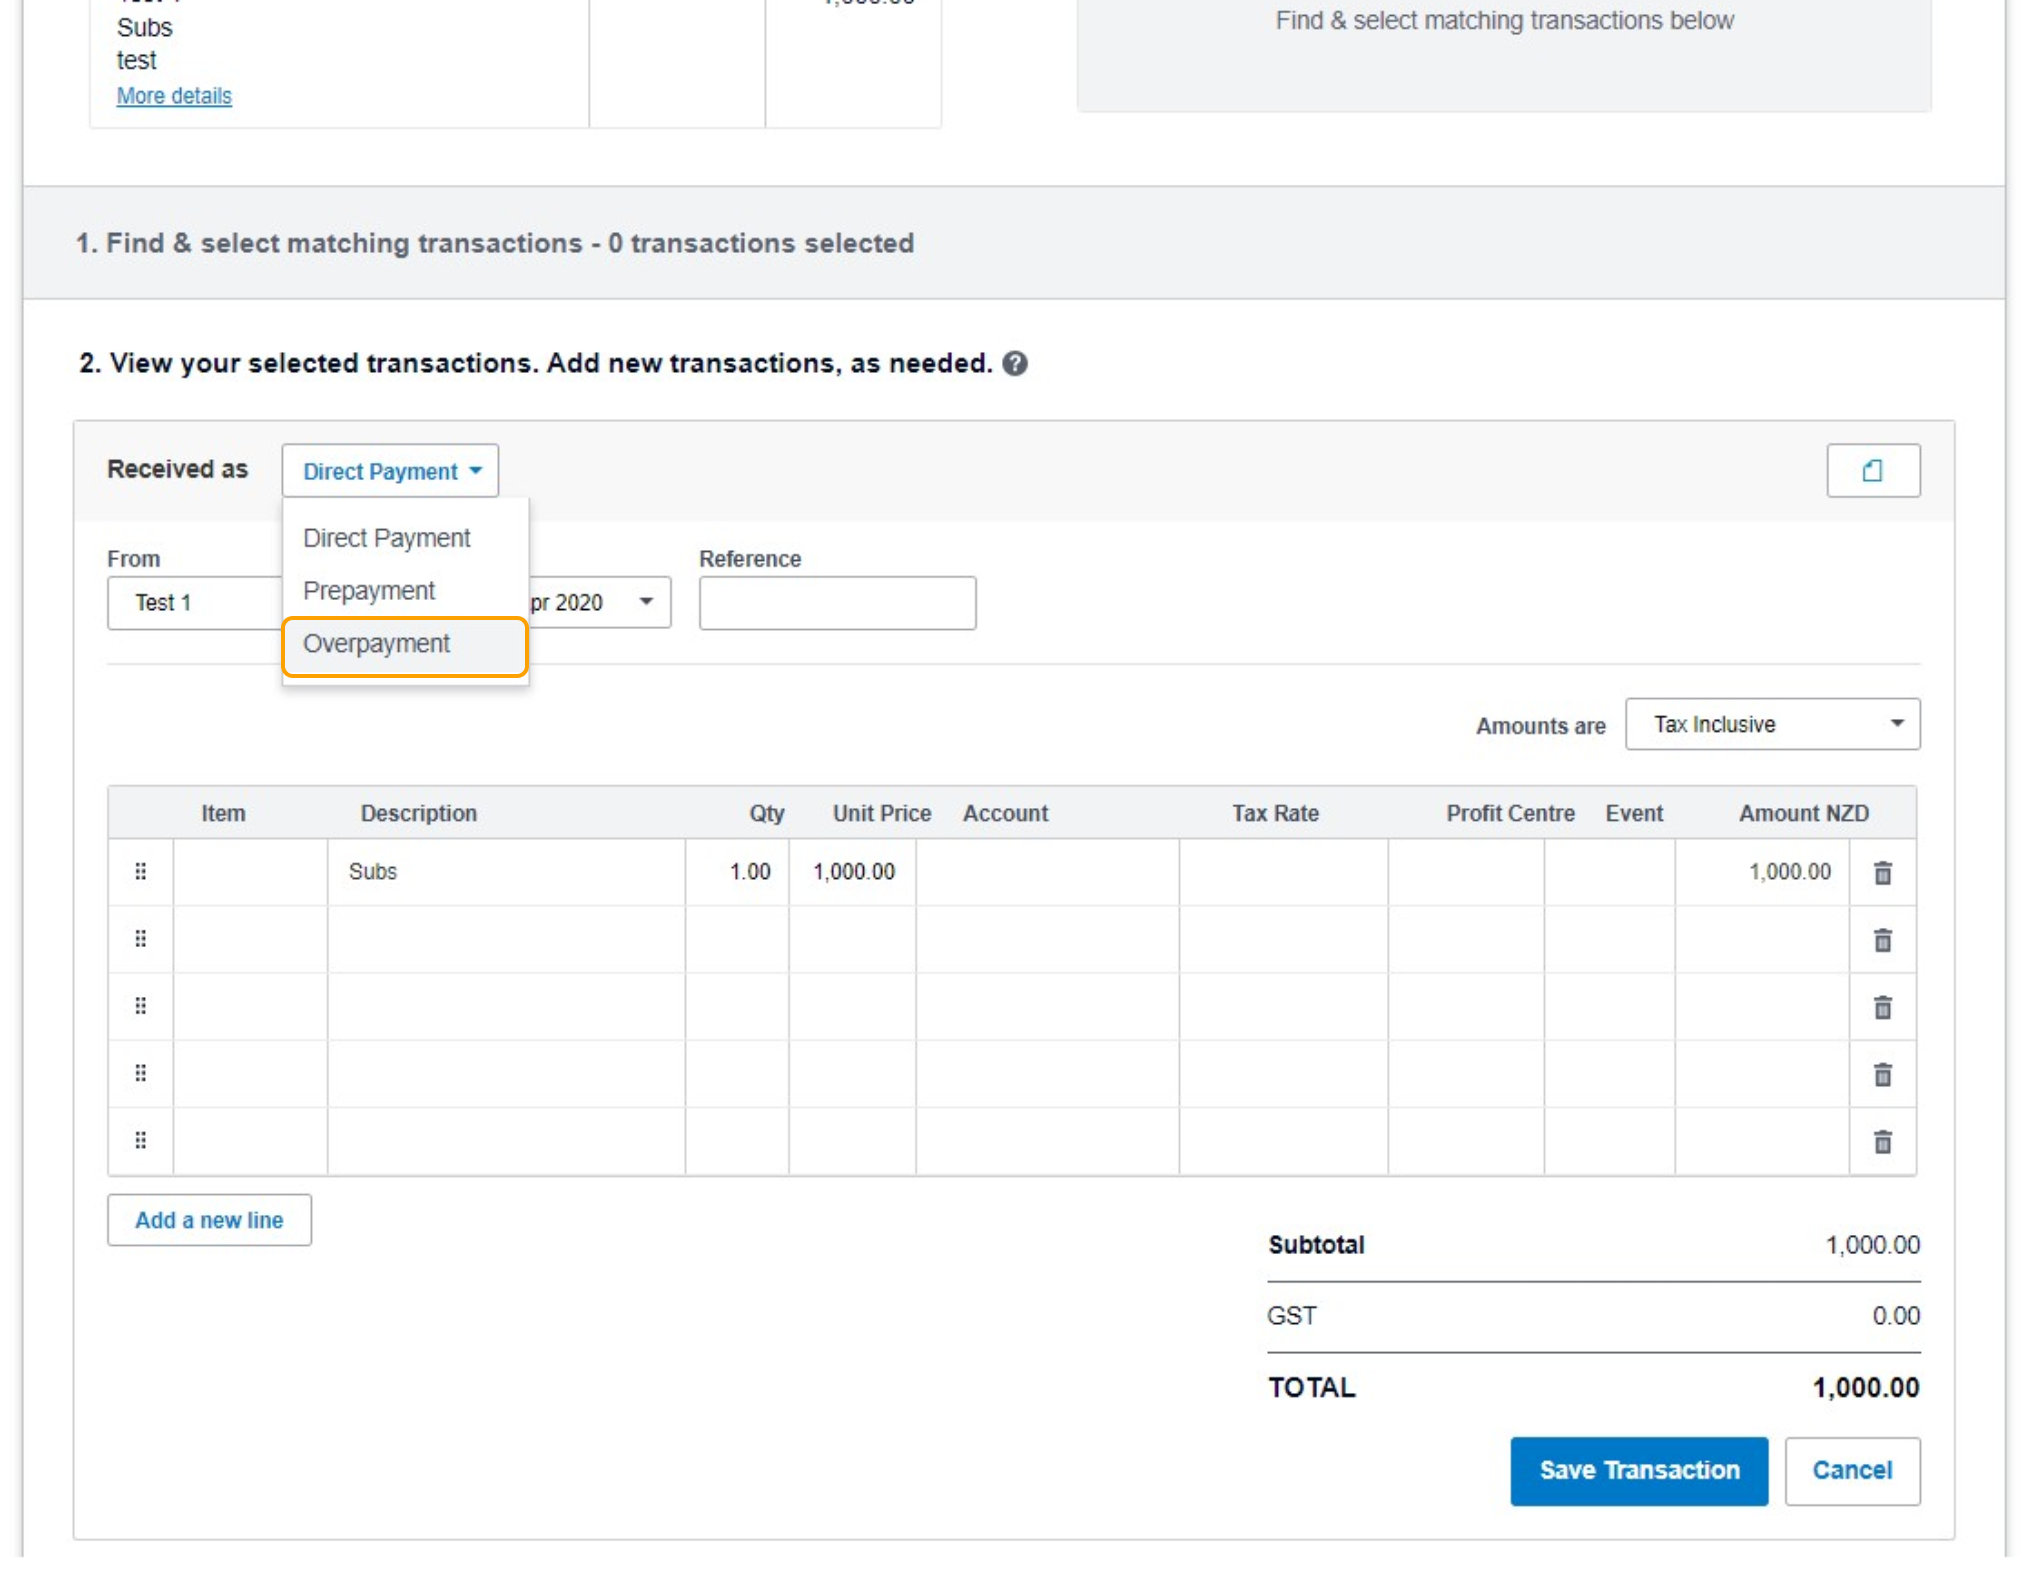Open the help question mark icon
This screenshot has height=1577, width=2023.
pyautogui.click(x=1014, y=363)
